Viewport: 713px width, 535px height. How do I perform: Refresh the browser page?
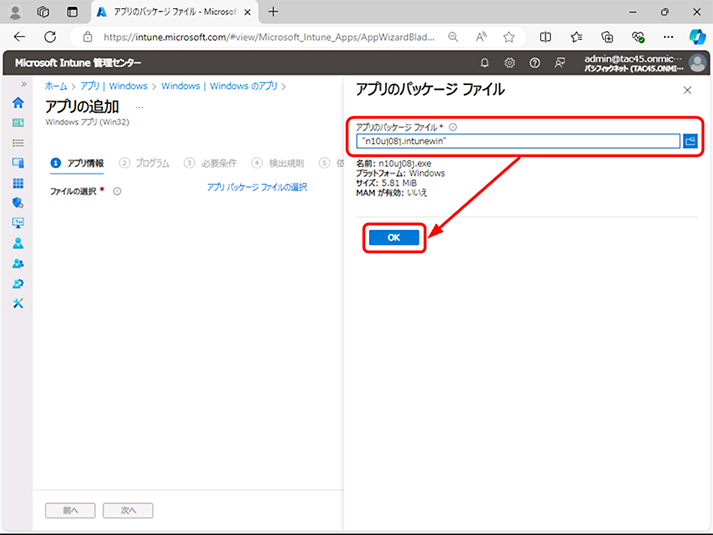pos(50,37)
